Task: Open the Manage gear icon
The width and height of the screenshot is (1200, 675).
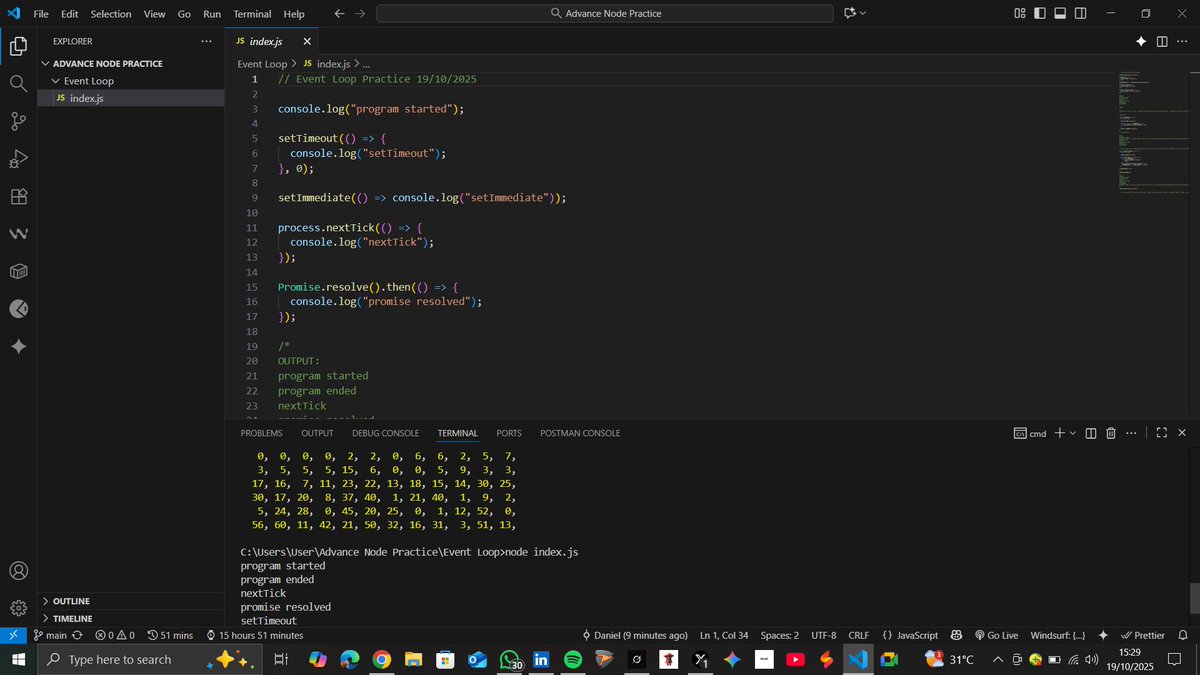Action: [18, 608]
